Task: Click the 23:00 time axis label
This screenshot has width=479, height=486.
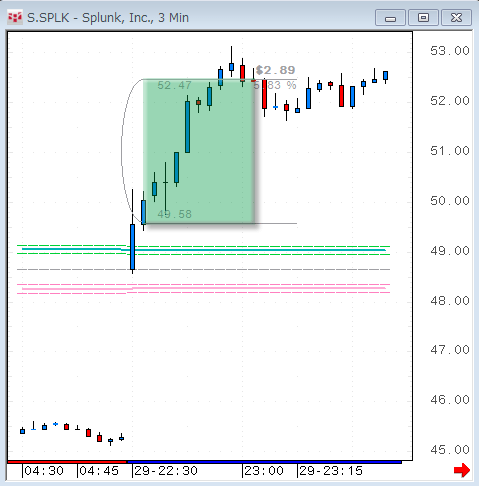Action: [x=264, y=471]
